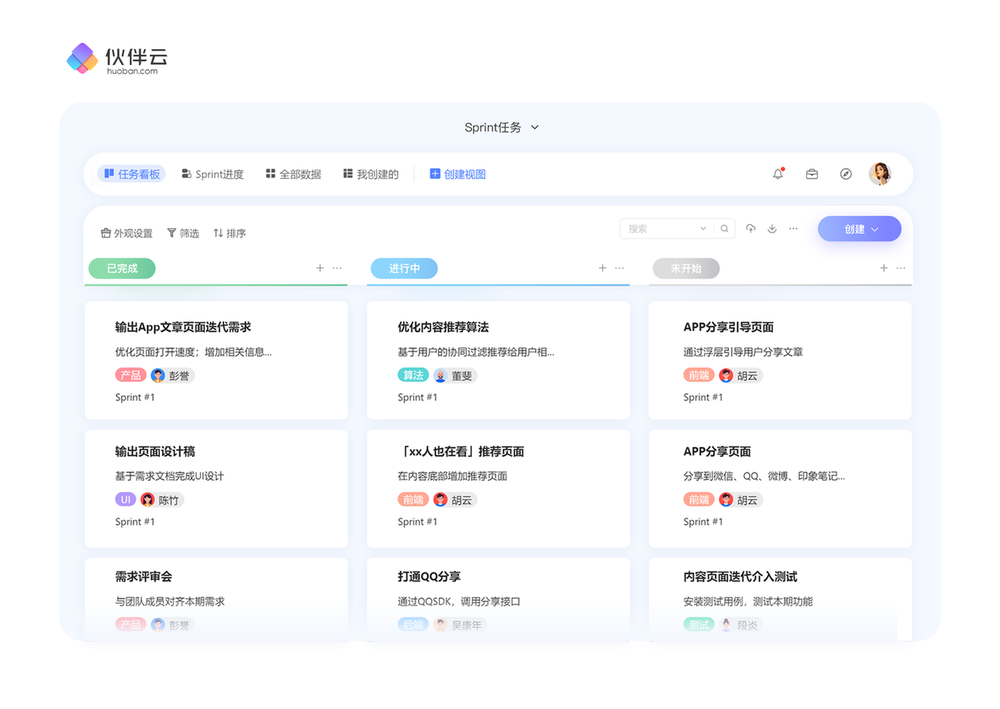
Task: Switch to the 全部数据 tab
Action: (293, 174)
